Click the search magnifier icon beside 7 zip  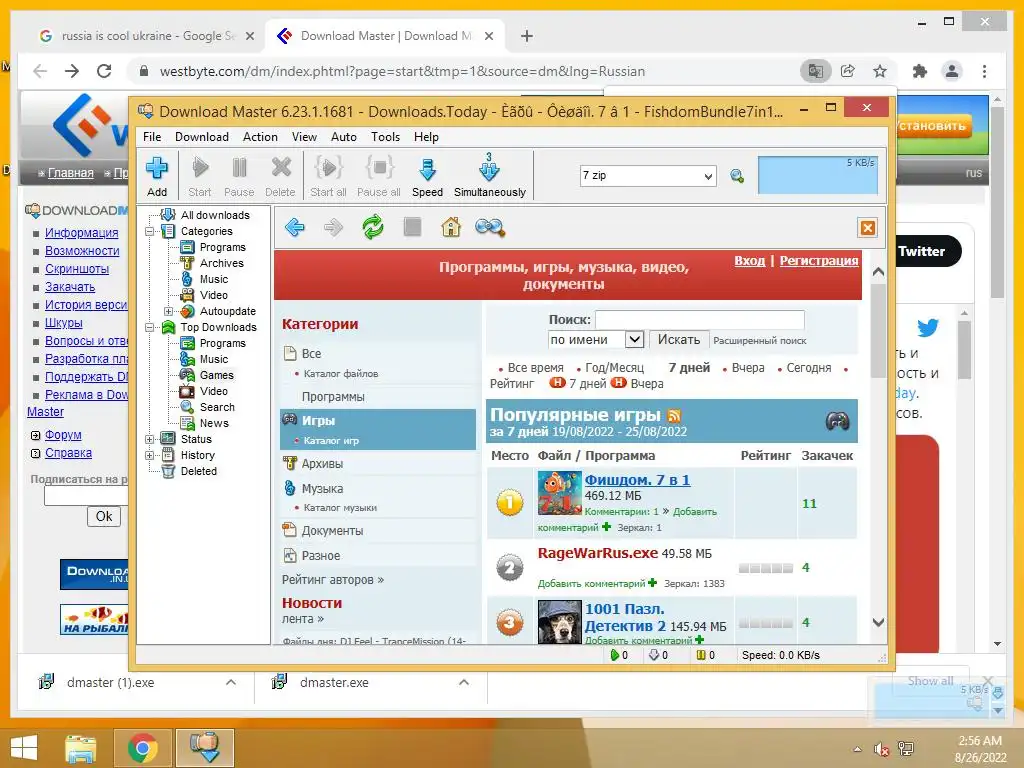(737, 176)
